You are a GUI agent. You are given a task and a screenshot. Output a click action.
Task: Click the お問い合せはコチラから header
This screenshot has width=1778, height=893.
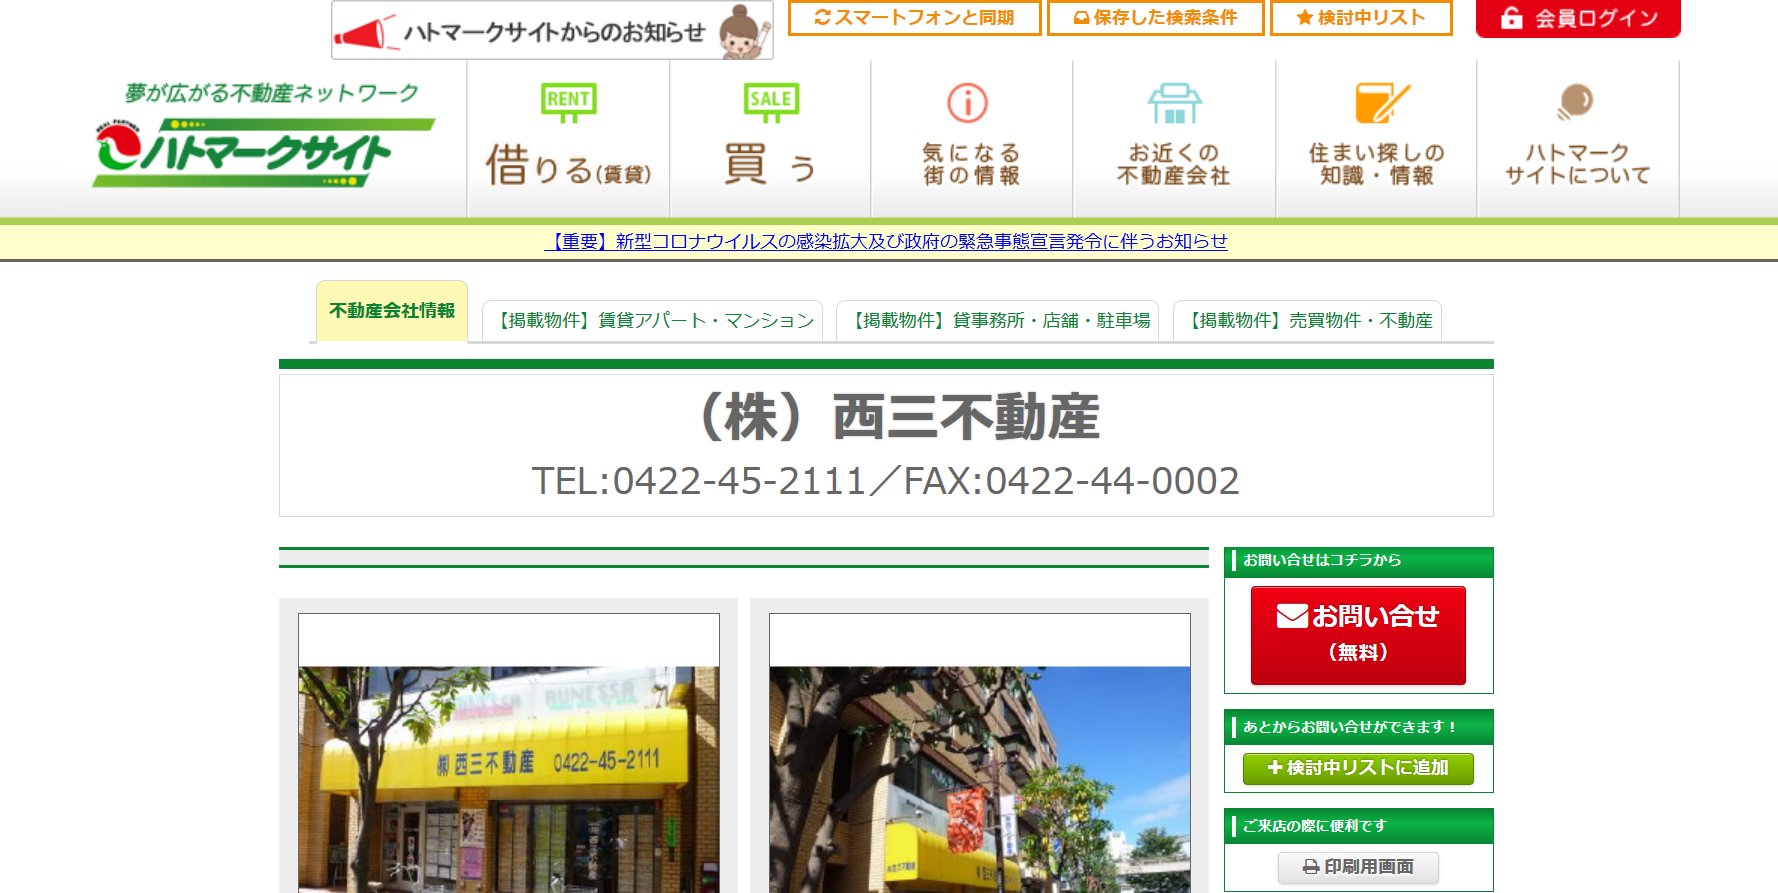click(1358, 561)
